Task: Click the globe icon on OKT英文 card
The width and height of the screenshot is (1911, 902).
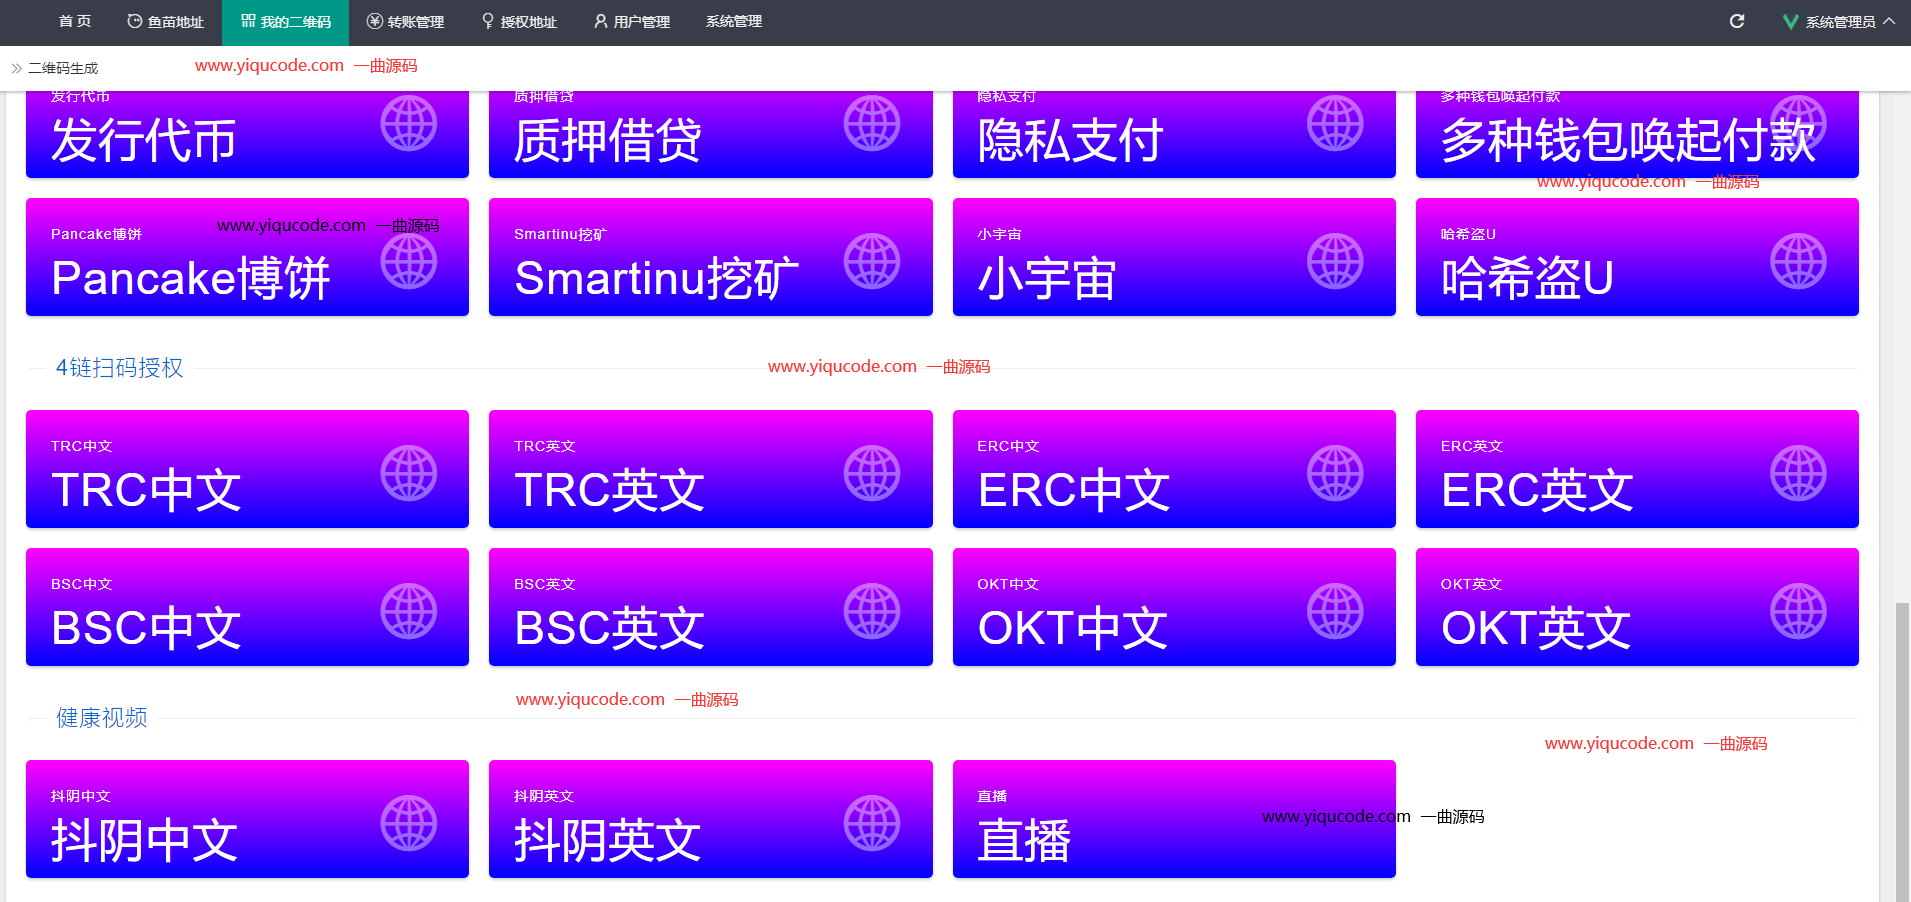Action: pyautogui.click(x=1799, y=611)
